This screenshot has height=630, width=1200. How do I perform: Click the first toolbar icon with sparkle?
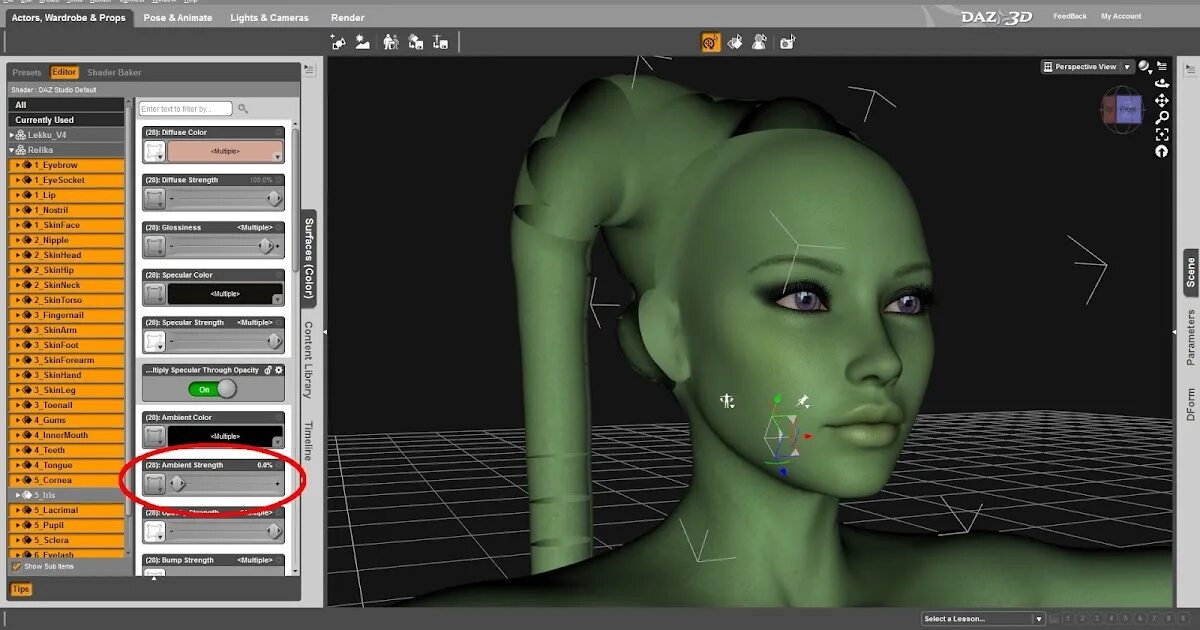339,42
